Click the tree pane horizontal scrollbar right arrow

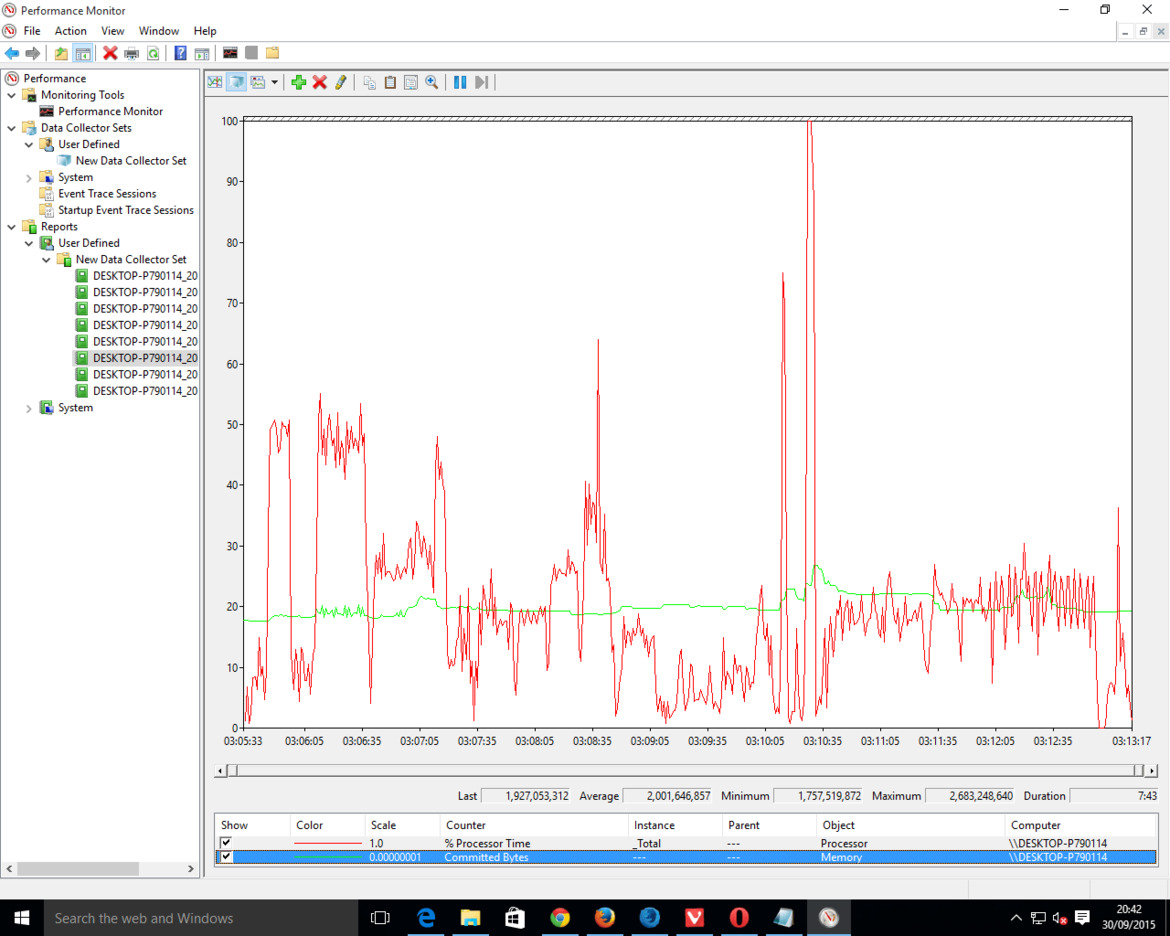[x=190, y=869]
